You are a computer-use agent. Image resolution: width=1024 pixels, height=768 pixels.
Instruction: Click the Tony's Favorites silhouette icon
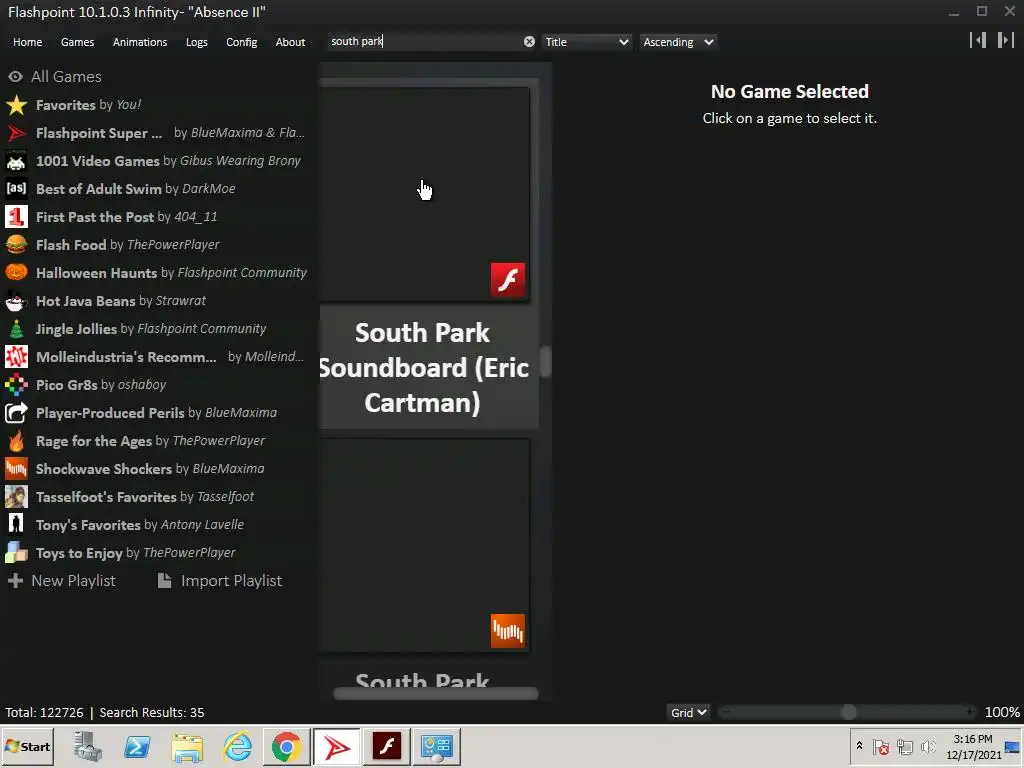point(16,525)
